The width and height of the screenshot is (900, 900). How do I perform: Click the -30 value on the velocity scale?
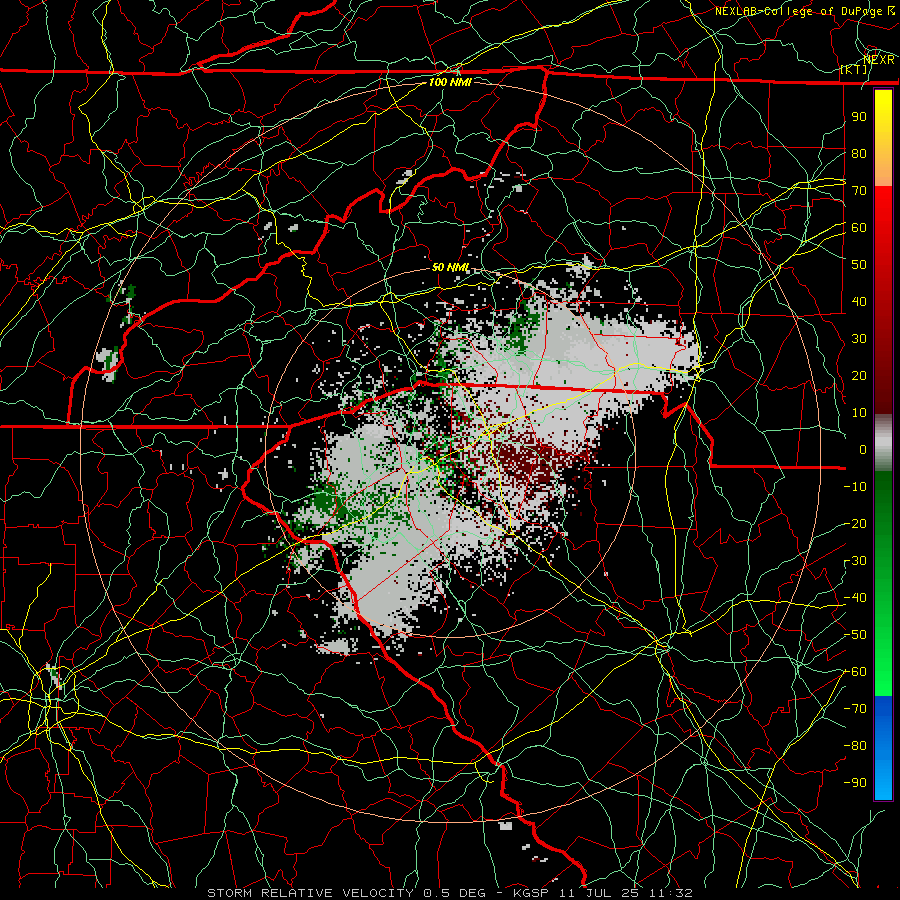855,561
